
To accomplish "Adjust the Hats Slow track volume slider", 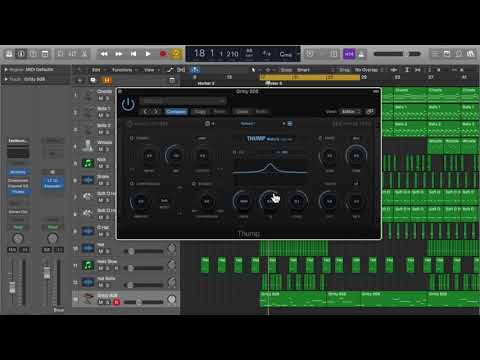I will tap(144, 268).
